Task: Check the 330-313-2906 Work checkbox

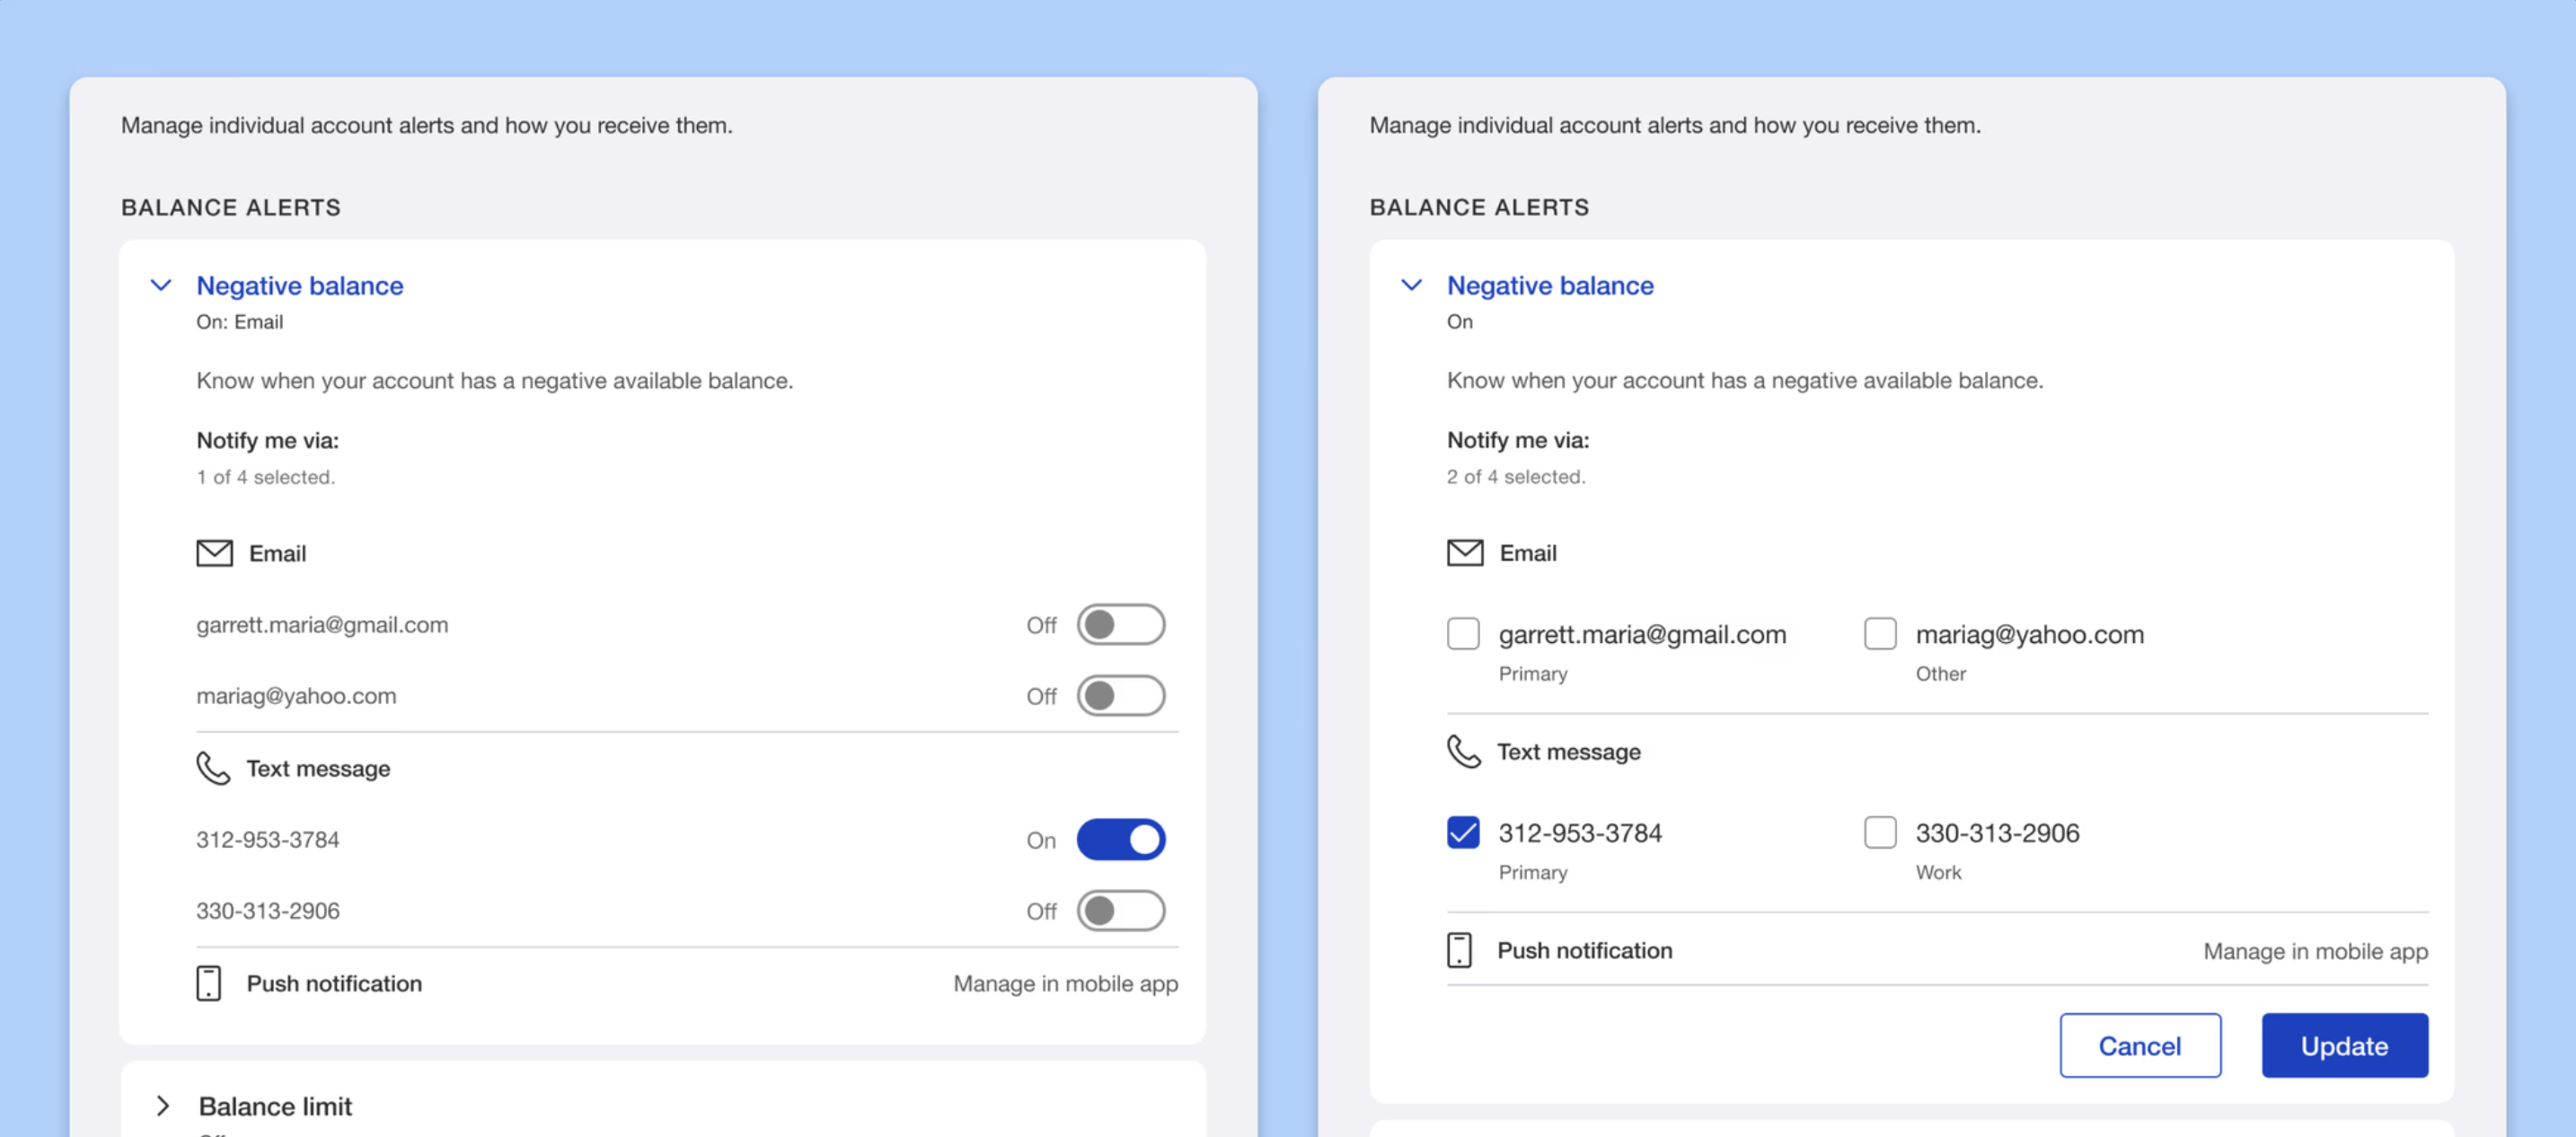Action: click(1880, 832)
